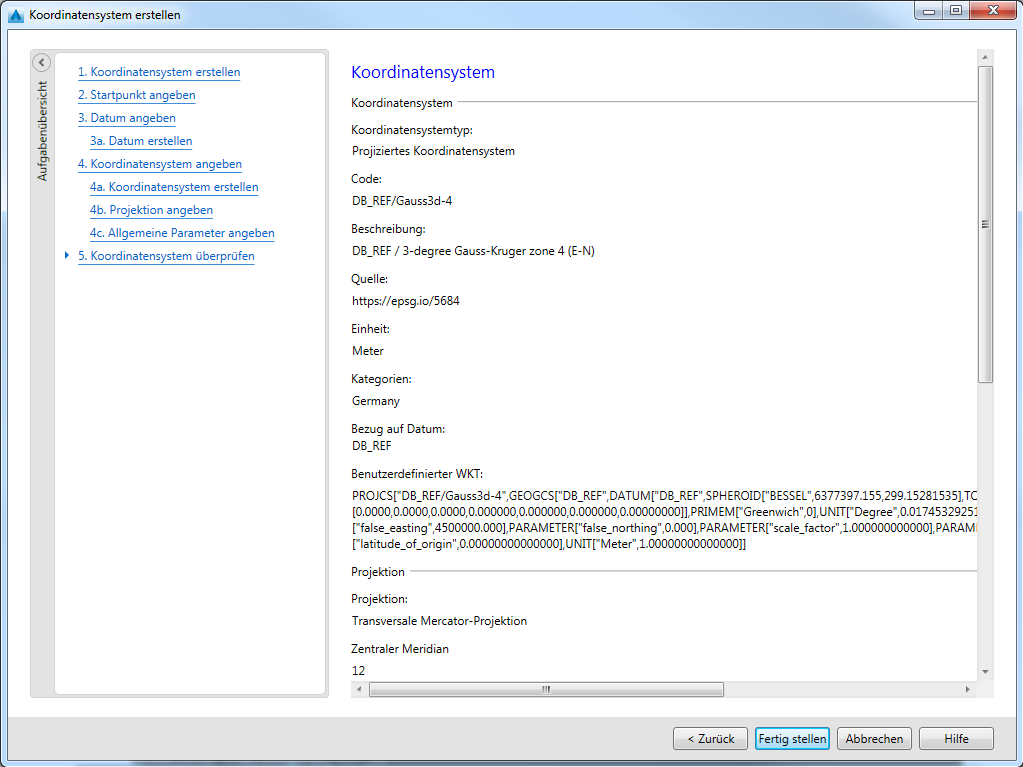Expand arrow beside Koordinatensystem überprüfen
Screen dimensions: 1023x767
(x=67, y=256)
